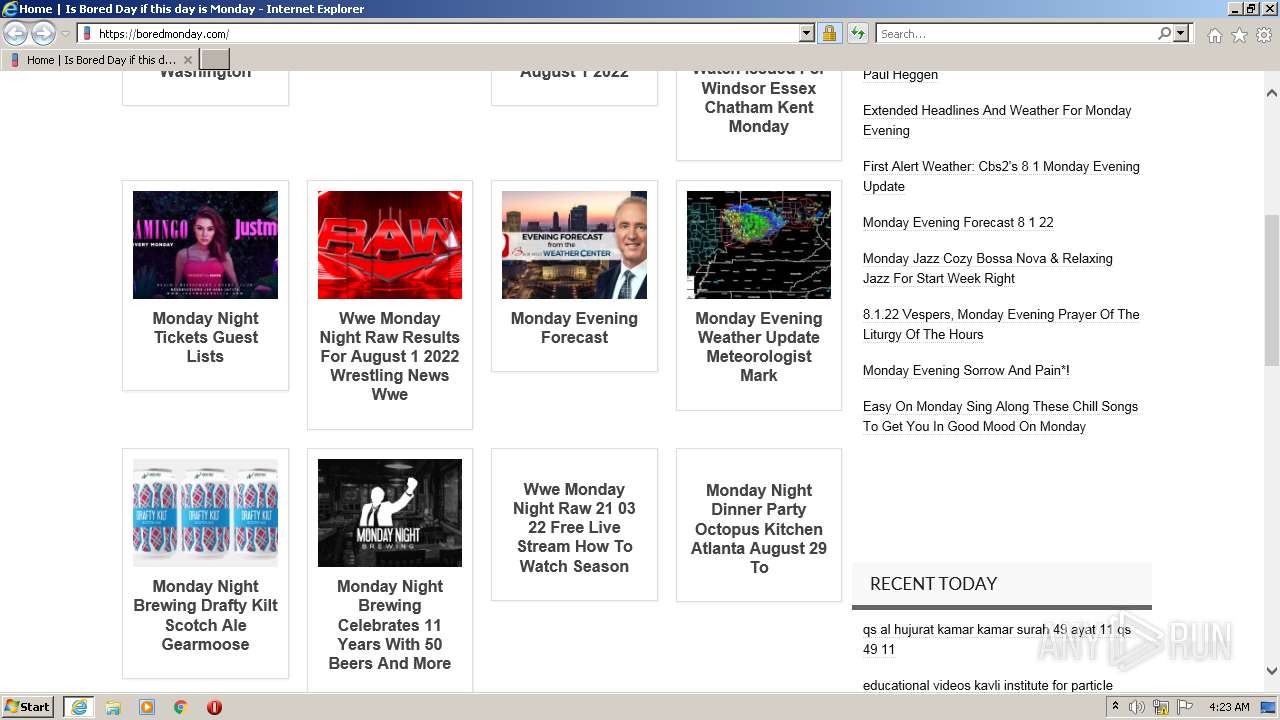Expand the address bar history dropdown

pos(807,34)
